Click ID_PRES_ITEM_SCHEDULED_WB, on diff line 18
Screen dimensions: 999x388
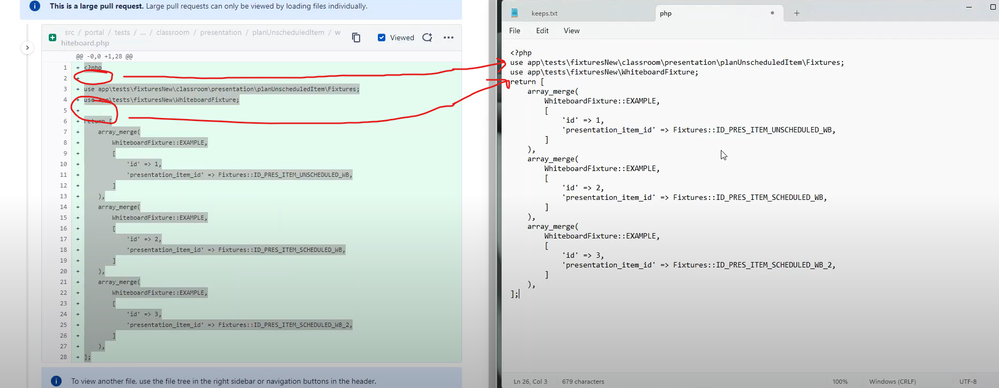[299, 250]
